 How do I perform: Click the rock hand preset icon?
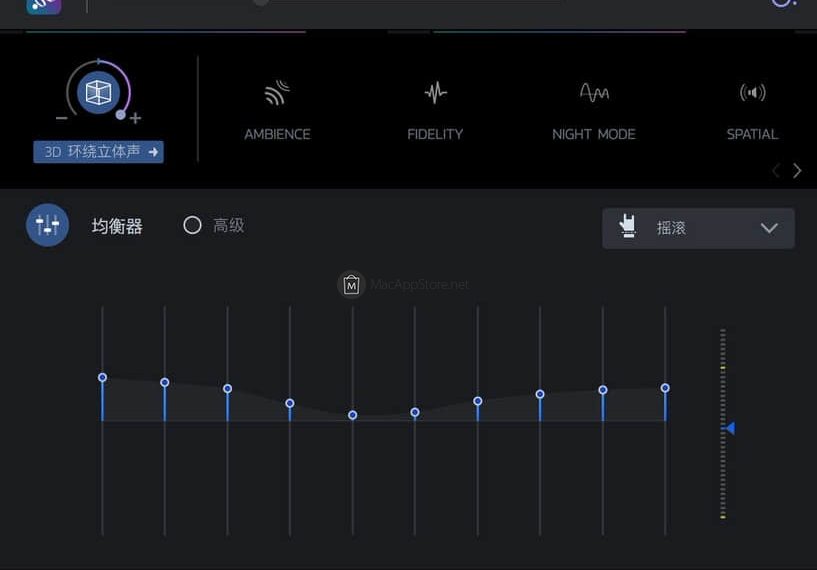click(x=628, y=227)
